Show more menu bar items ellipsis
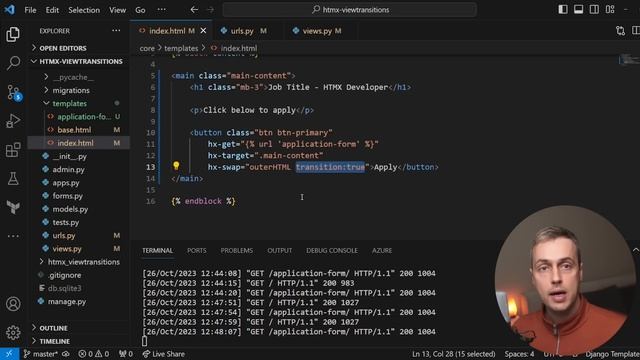This screenshot has height=360, width=640. [x=162, y=10]
